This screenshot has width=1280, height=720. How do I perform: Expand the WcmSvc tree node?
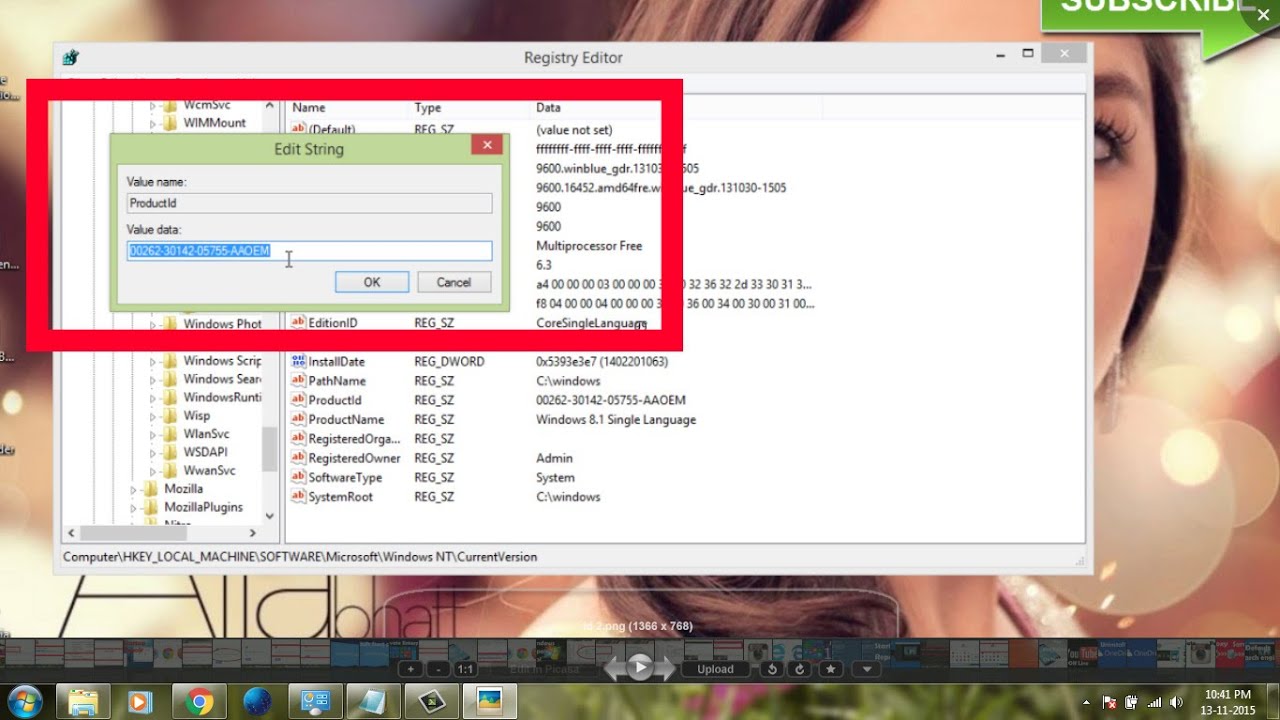[153, 105]
